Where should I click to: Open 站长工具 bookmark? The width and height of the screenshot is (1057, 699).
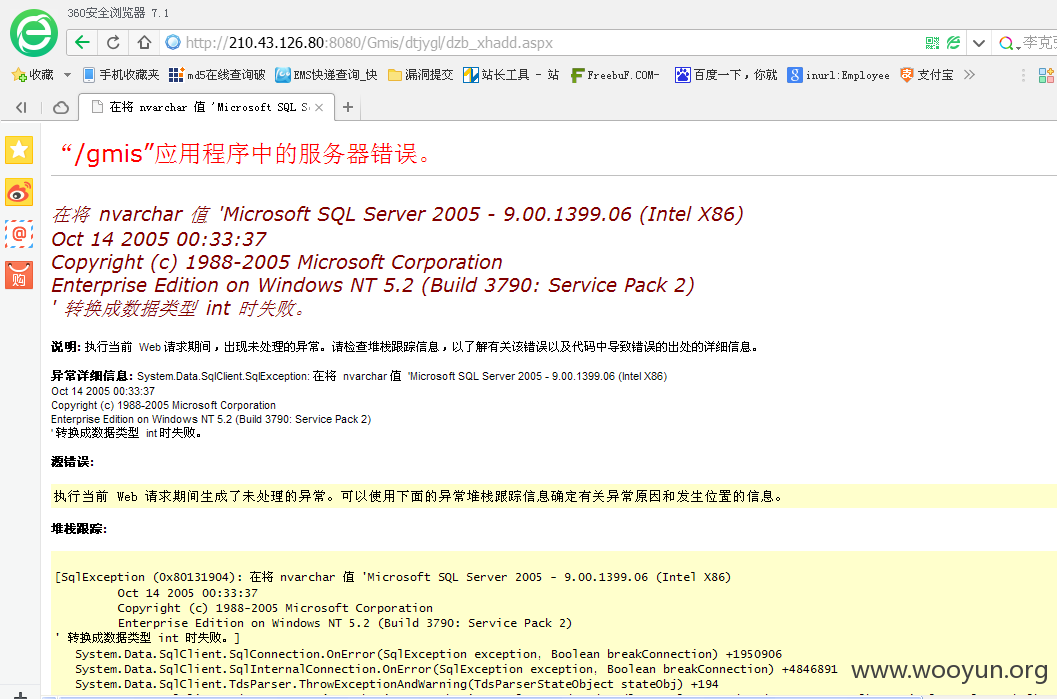coord(511,75)
